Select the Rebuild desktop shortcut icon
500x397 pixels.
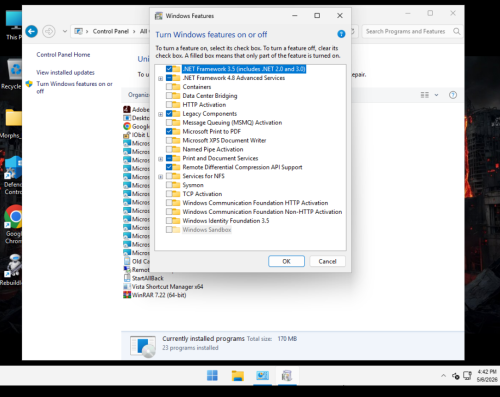[12, 269]
